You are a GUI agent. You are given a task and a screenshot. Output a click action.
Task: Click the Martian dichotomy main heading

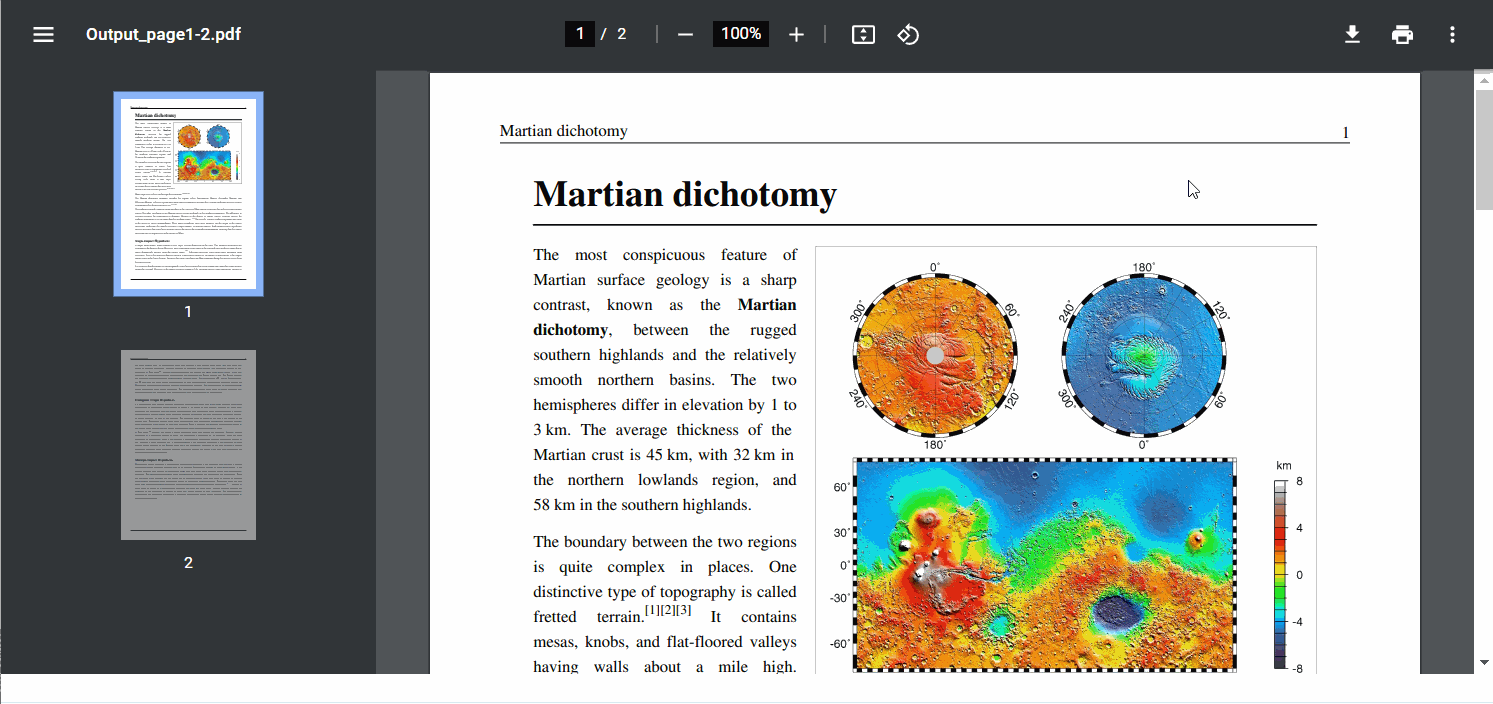pos(685,194)
